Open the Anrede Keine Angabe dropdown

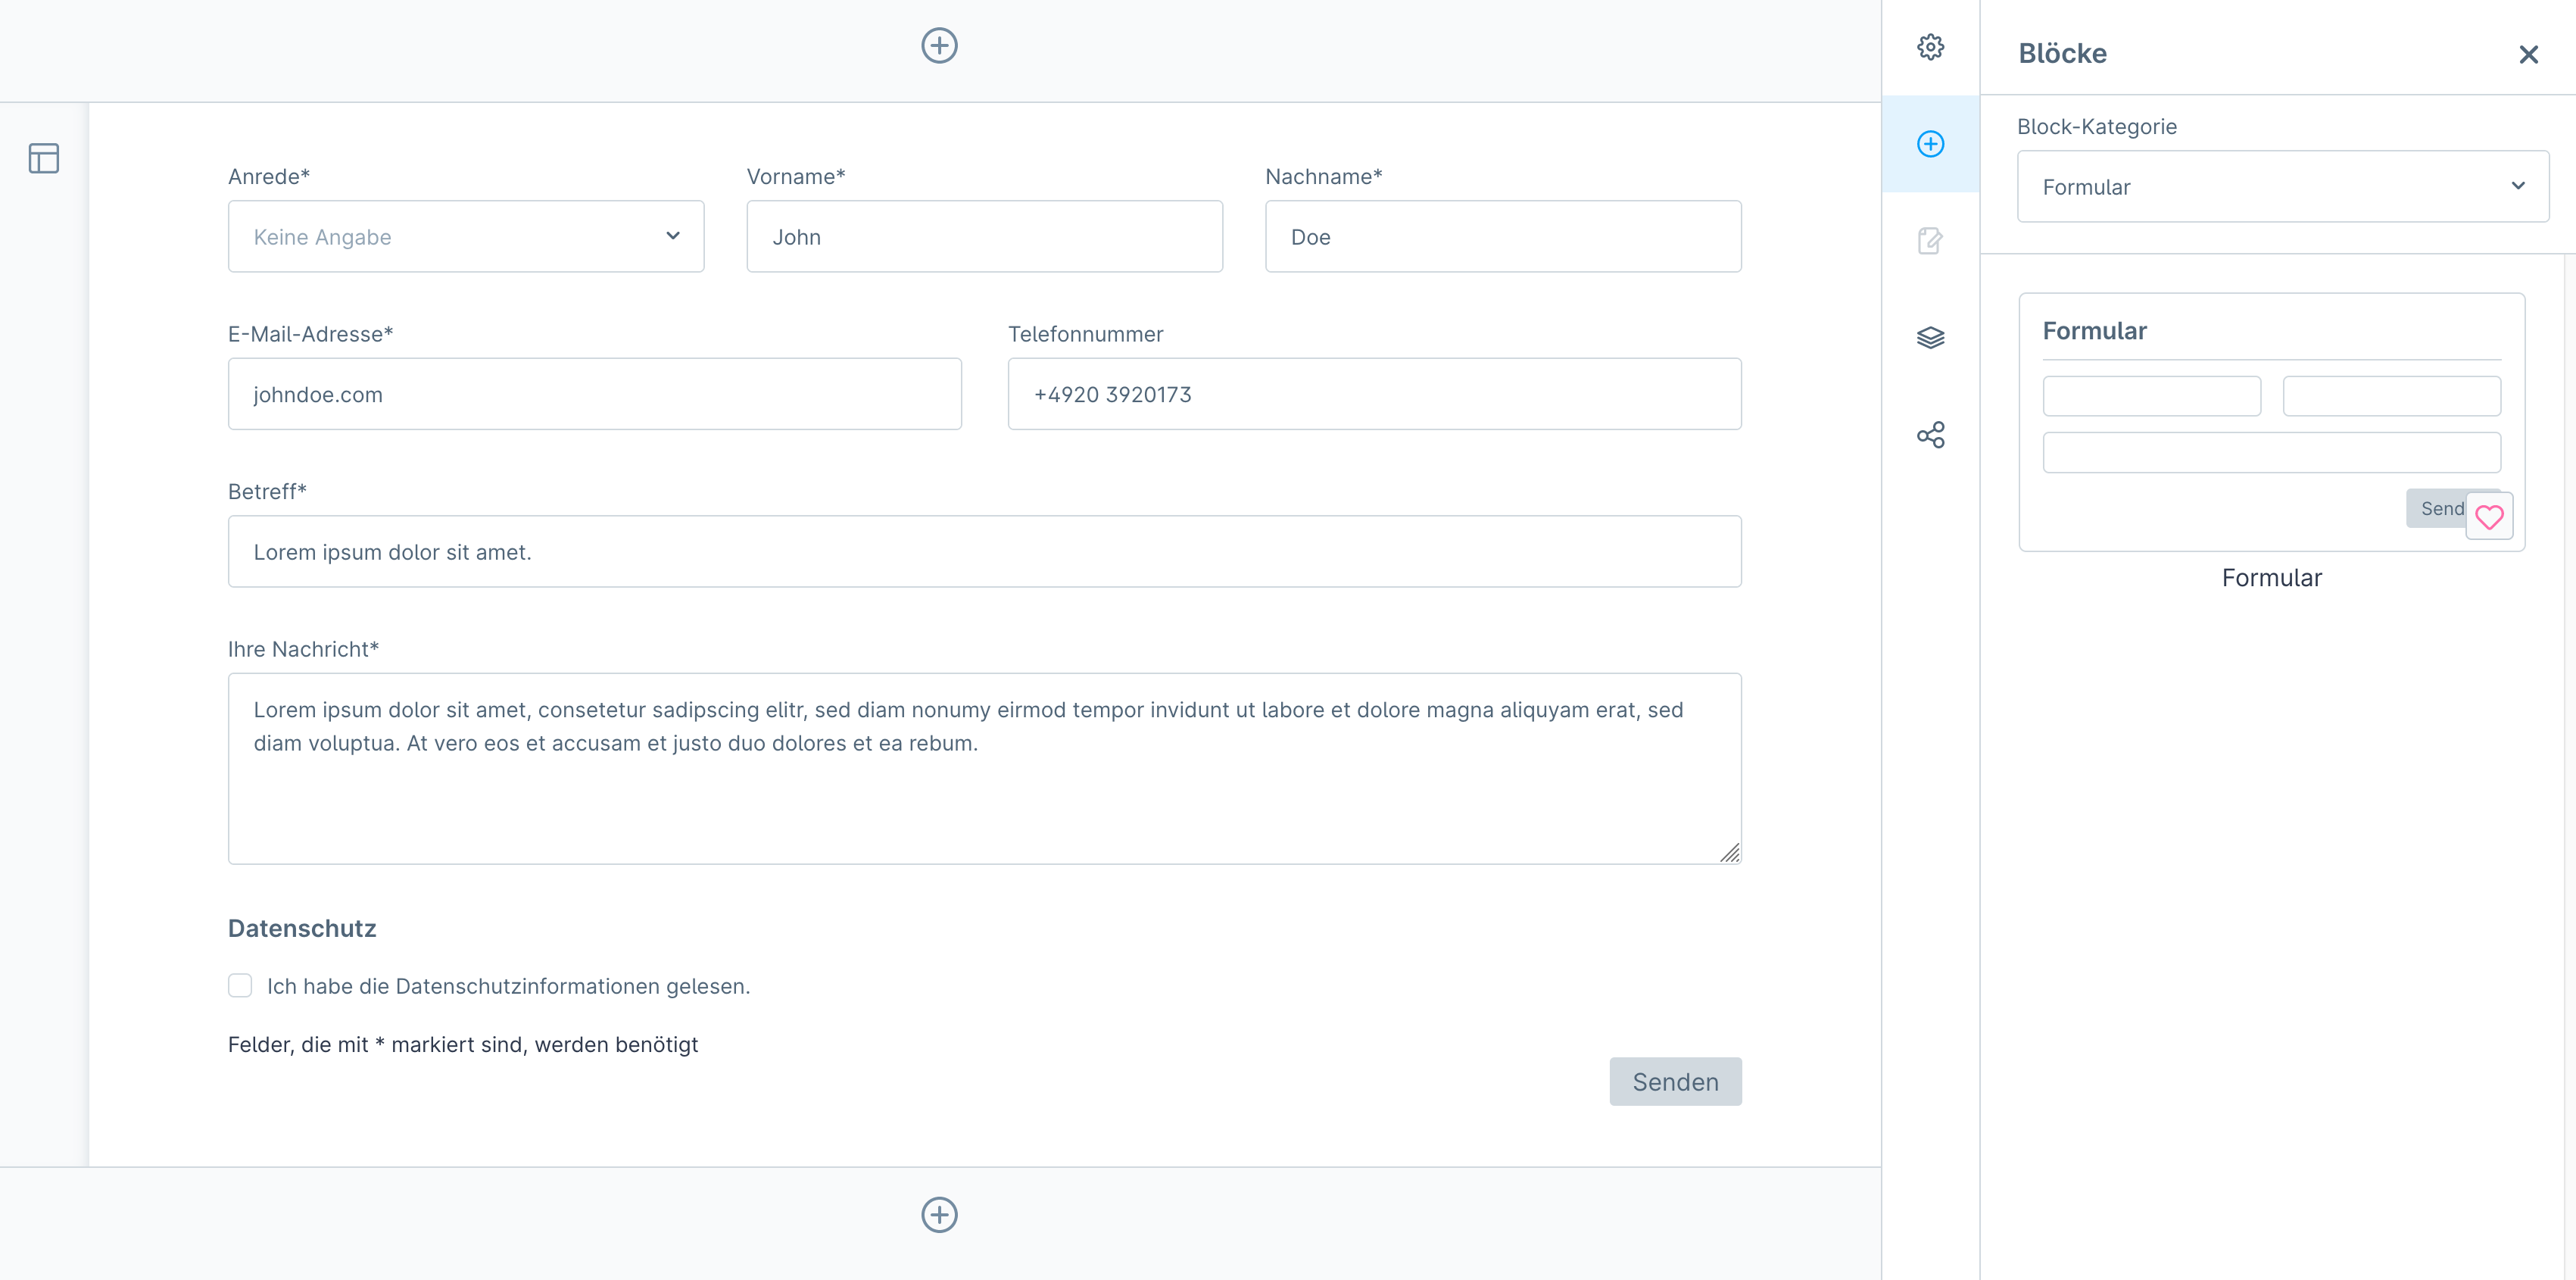click(x=466, y=237)
